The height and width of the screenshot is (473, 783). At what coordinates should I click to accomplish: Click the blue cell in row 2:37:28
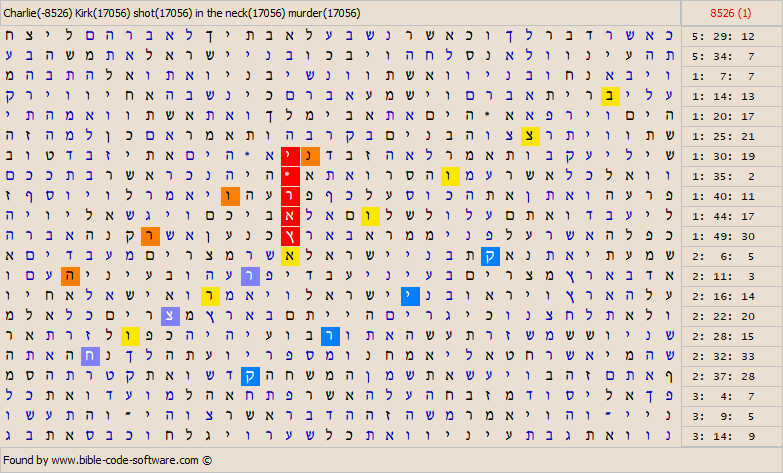tap(250, 376)
